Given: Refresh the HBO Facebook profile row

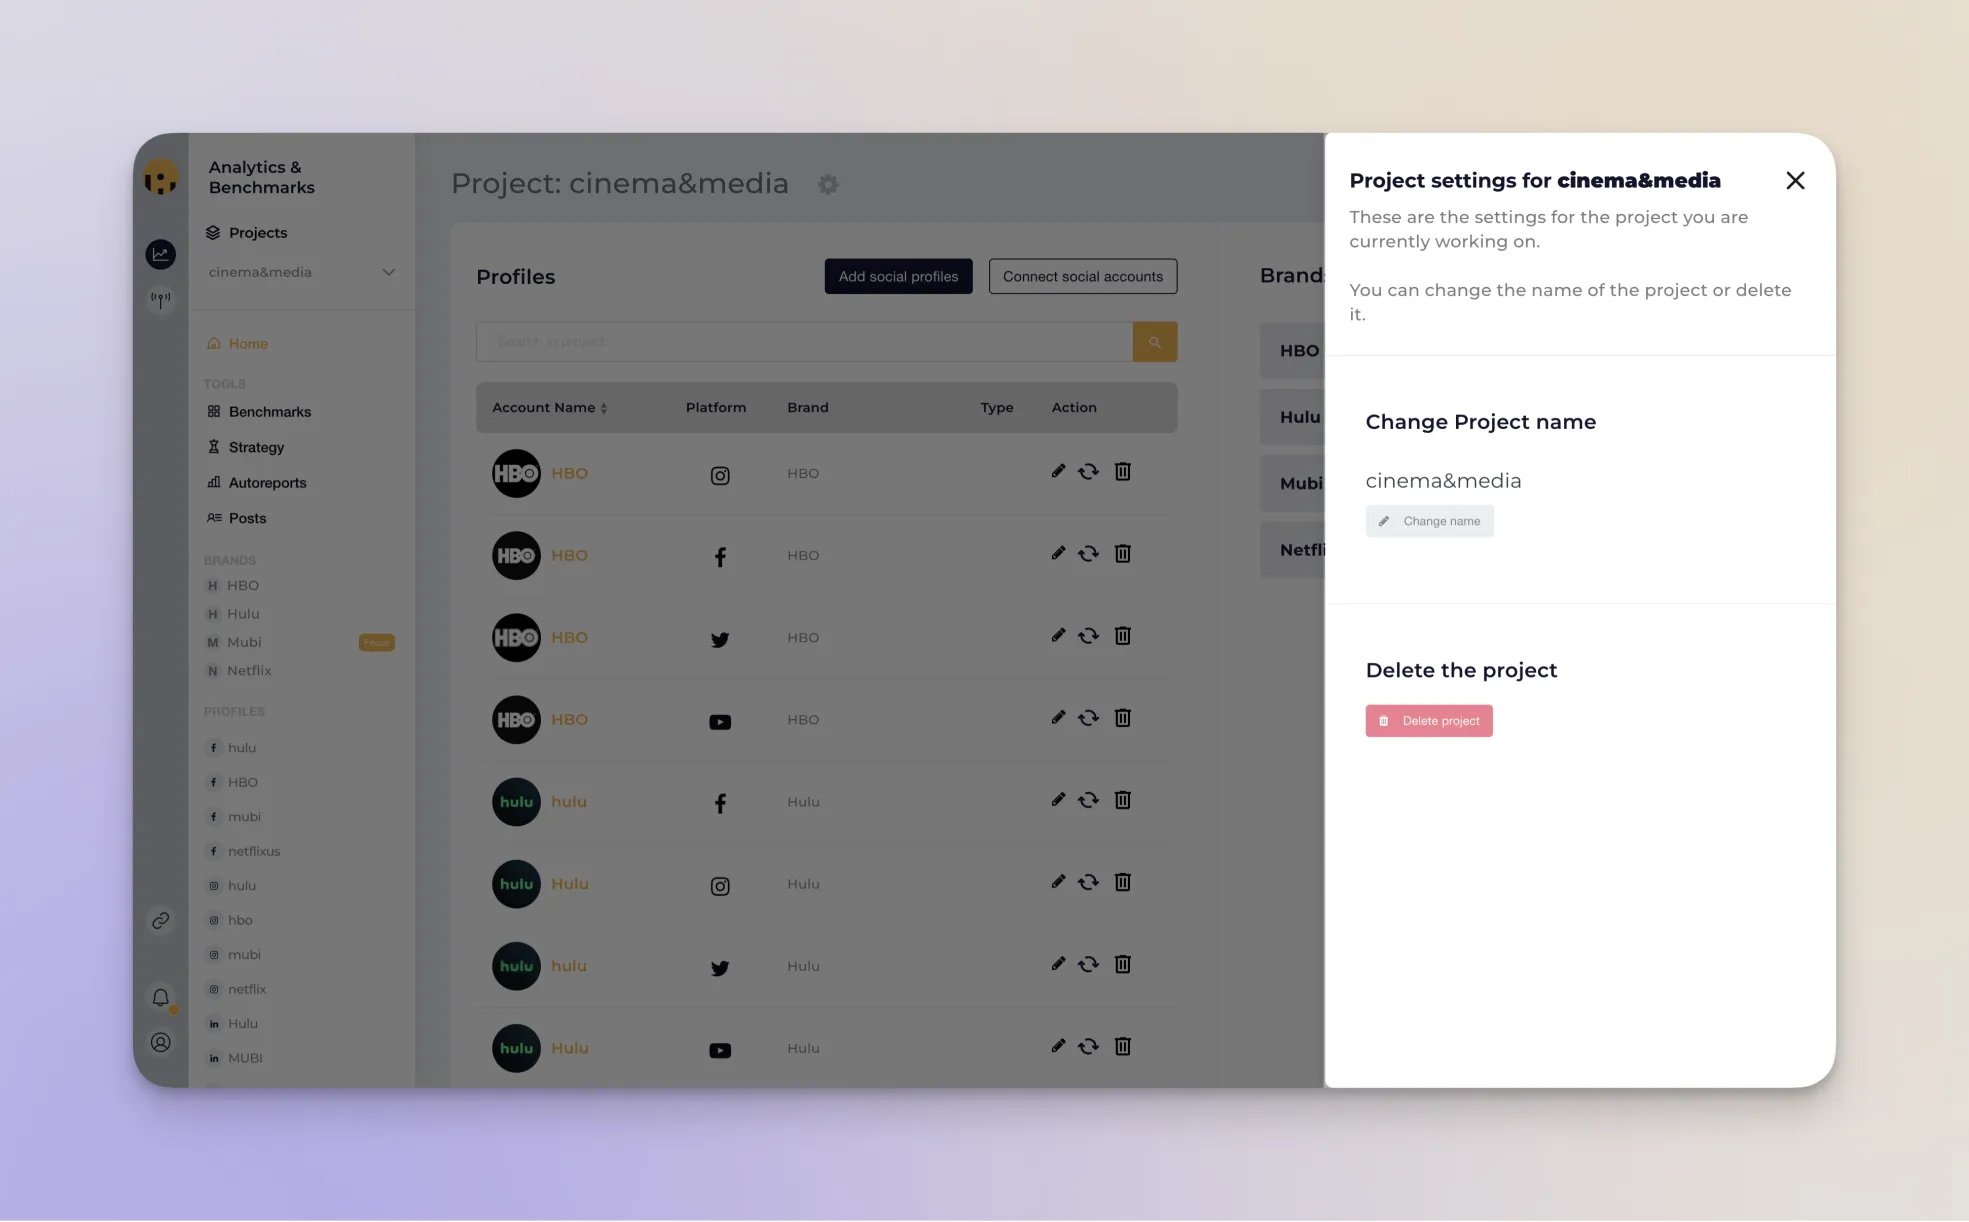Looking at the screenshot, I should 1088,553.
